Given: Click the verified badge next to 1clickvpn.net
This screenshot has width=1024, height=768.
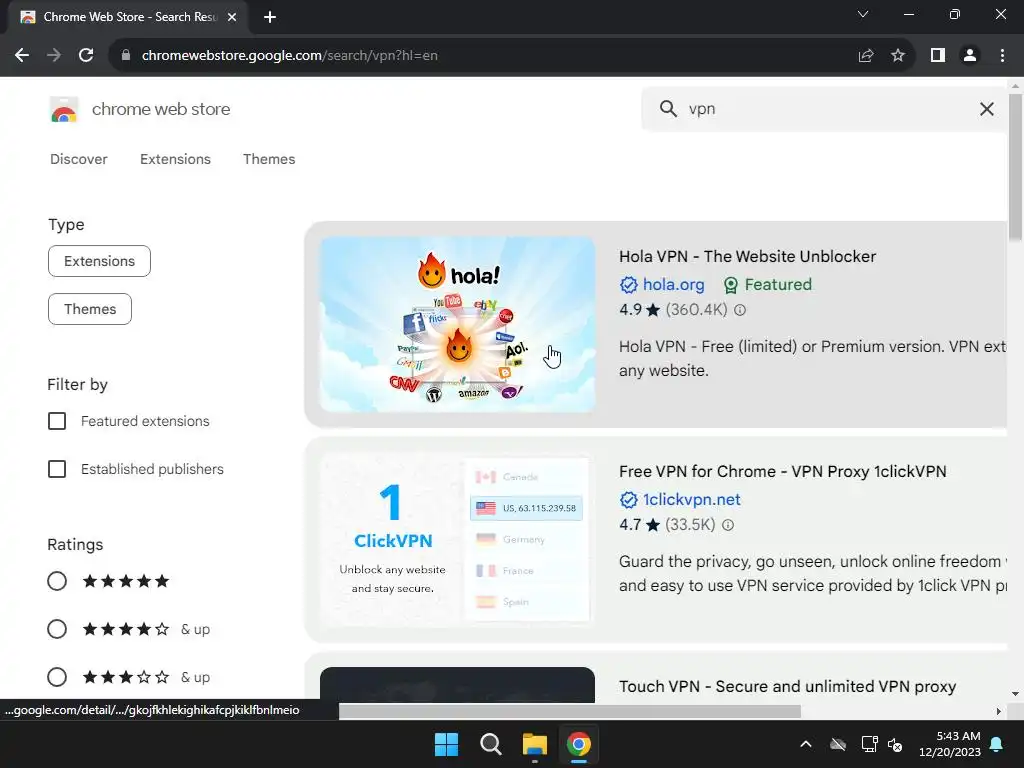Looking at the screenshot, I should 628,500.
